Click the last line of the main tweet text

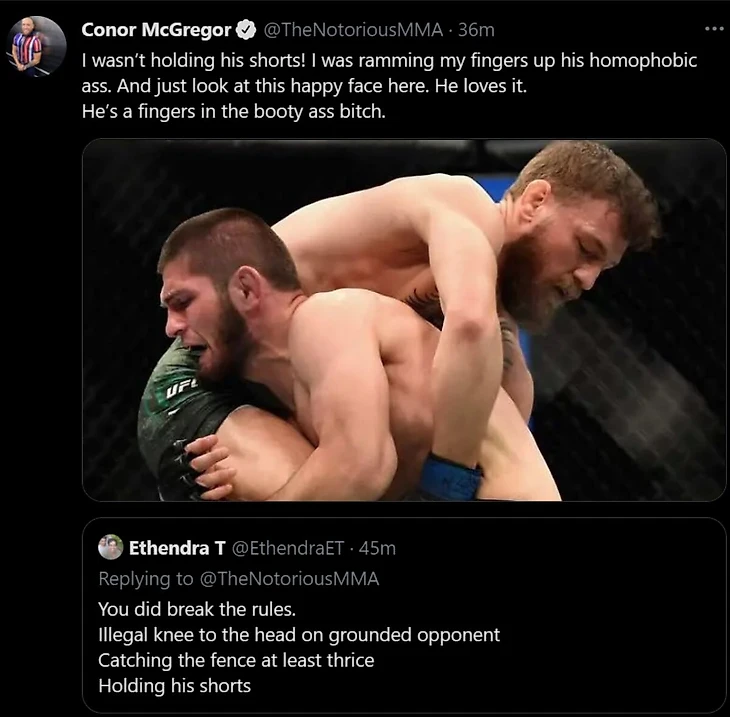click(233, 111)
